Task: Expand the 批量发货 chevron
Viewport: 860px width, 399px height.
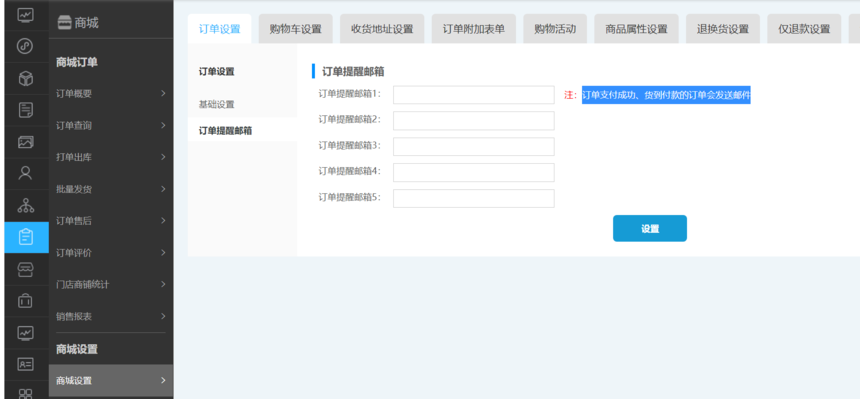Action: tap(163, 189)
